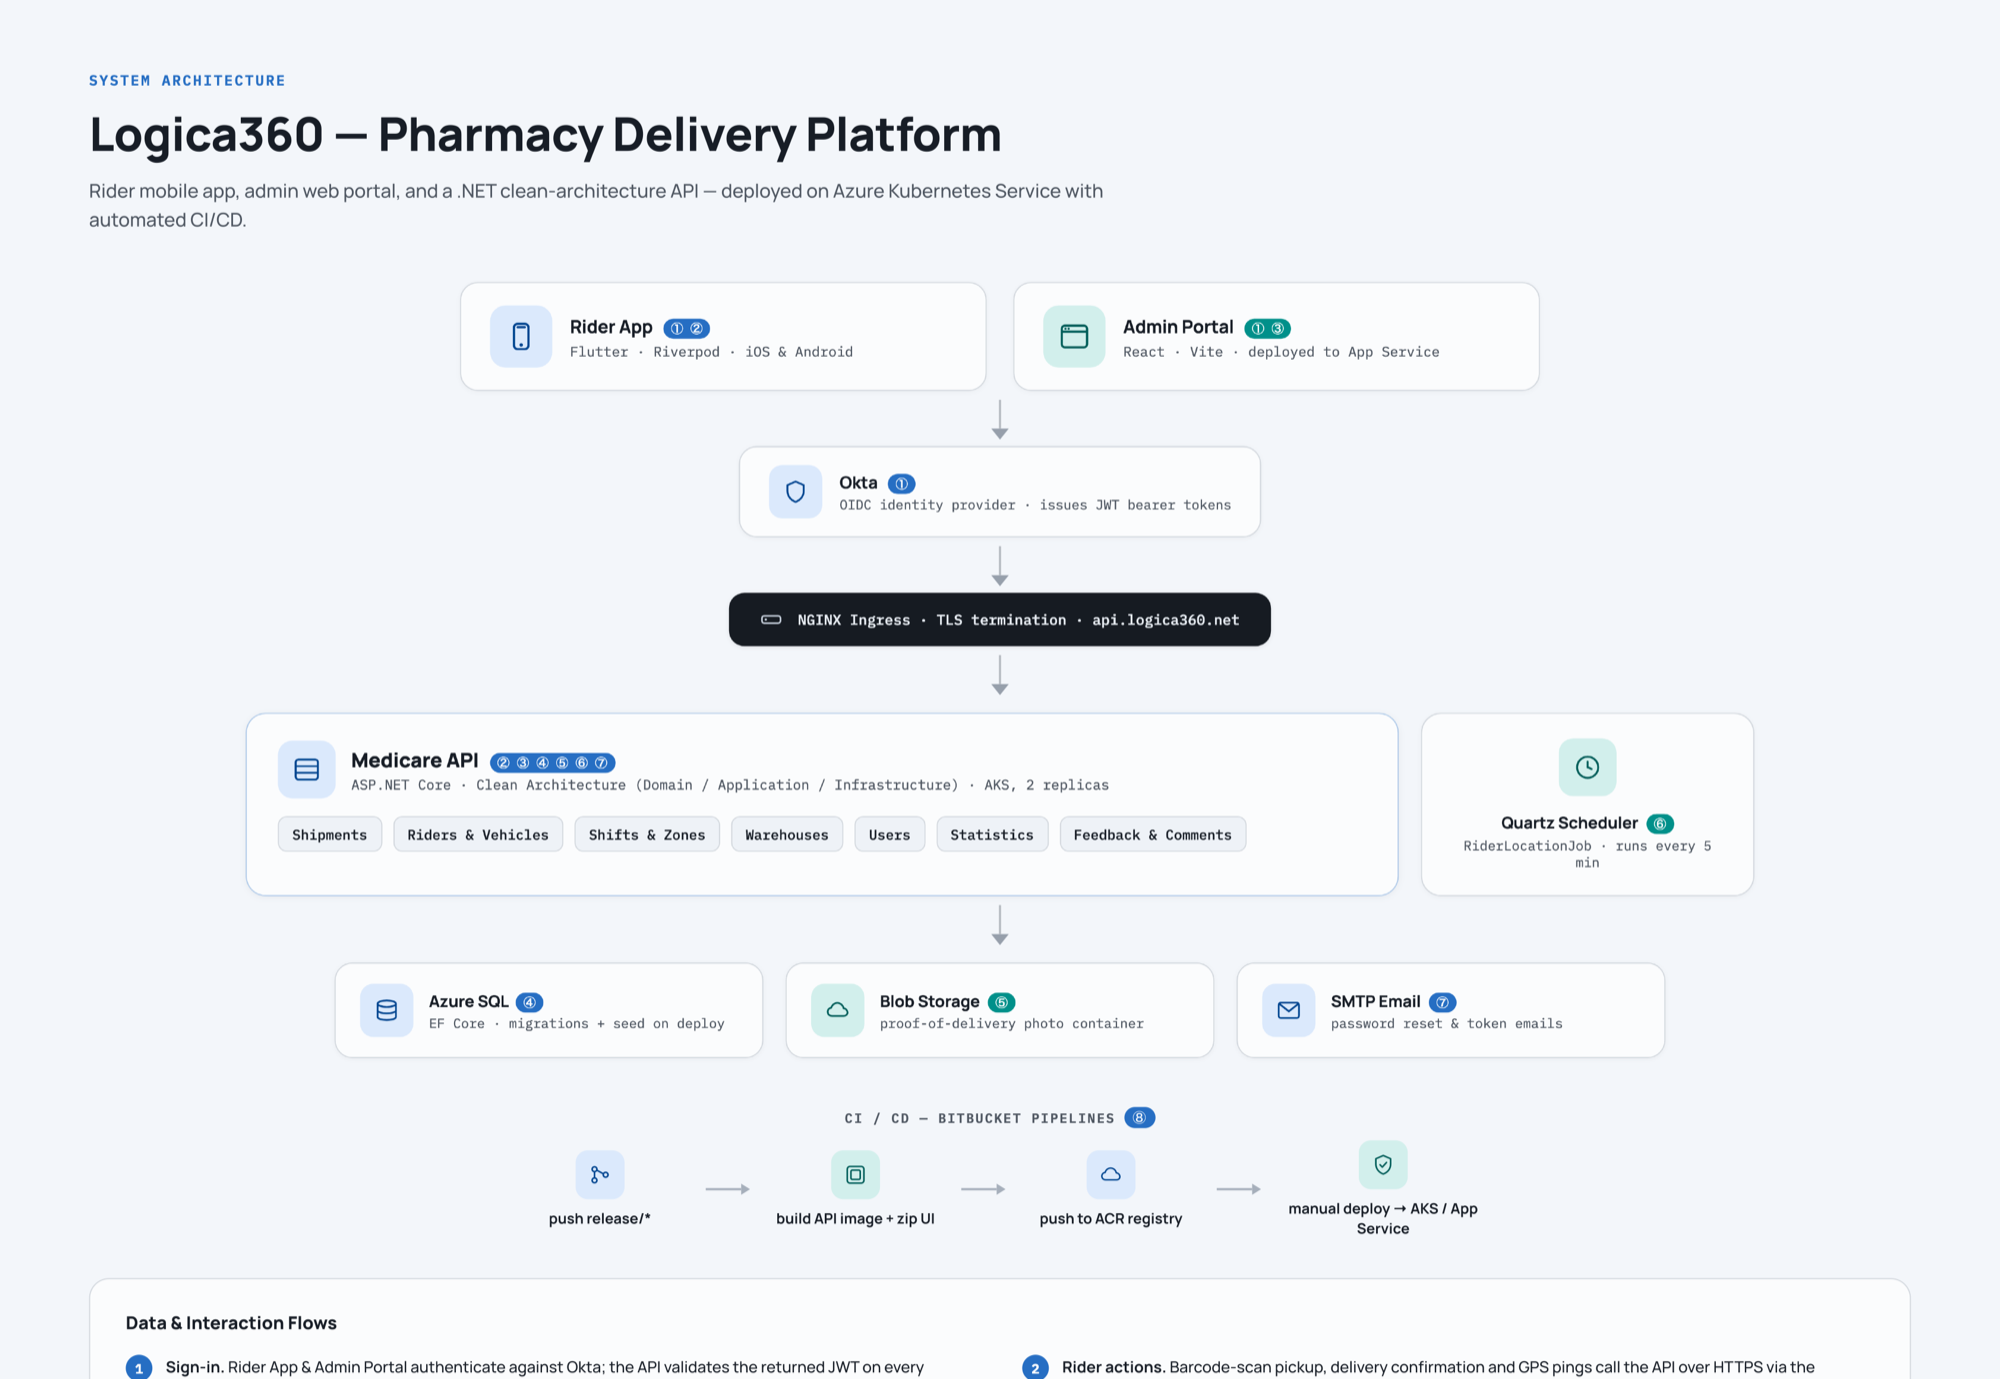Click the SMTP Email title
The width and height of the screenshot is (2000, 1379).
(1375, 1001)
